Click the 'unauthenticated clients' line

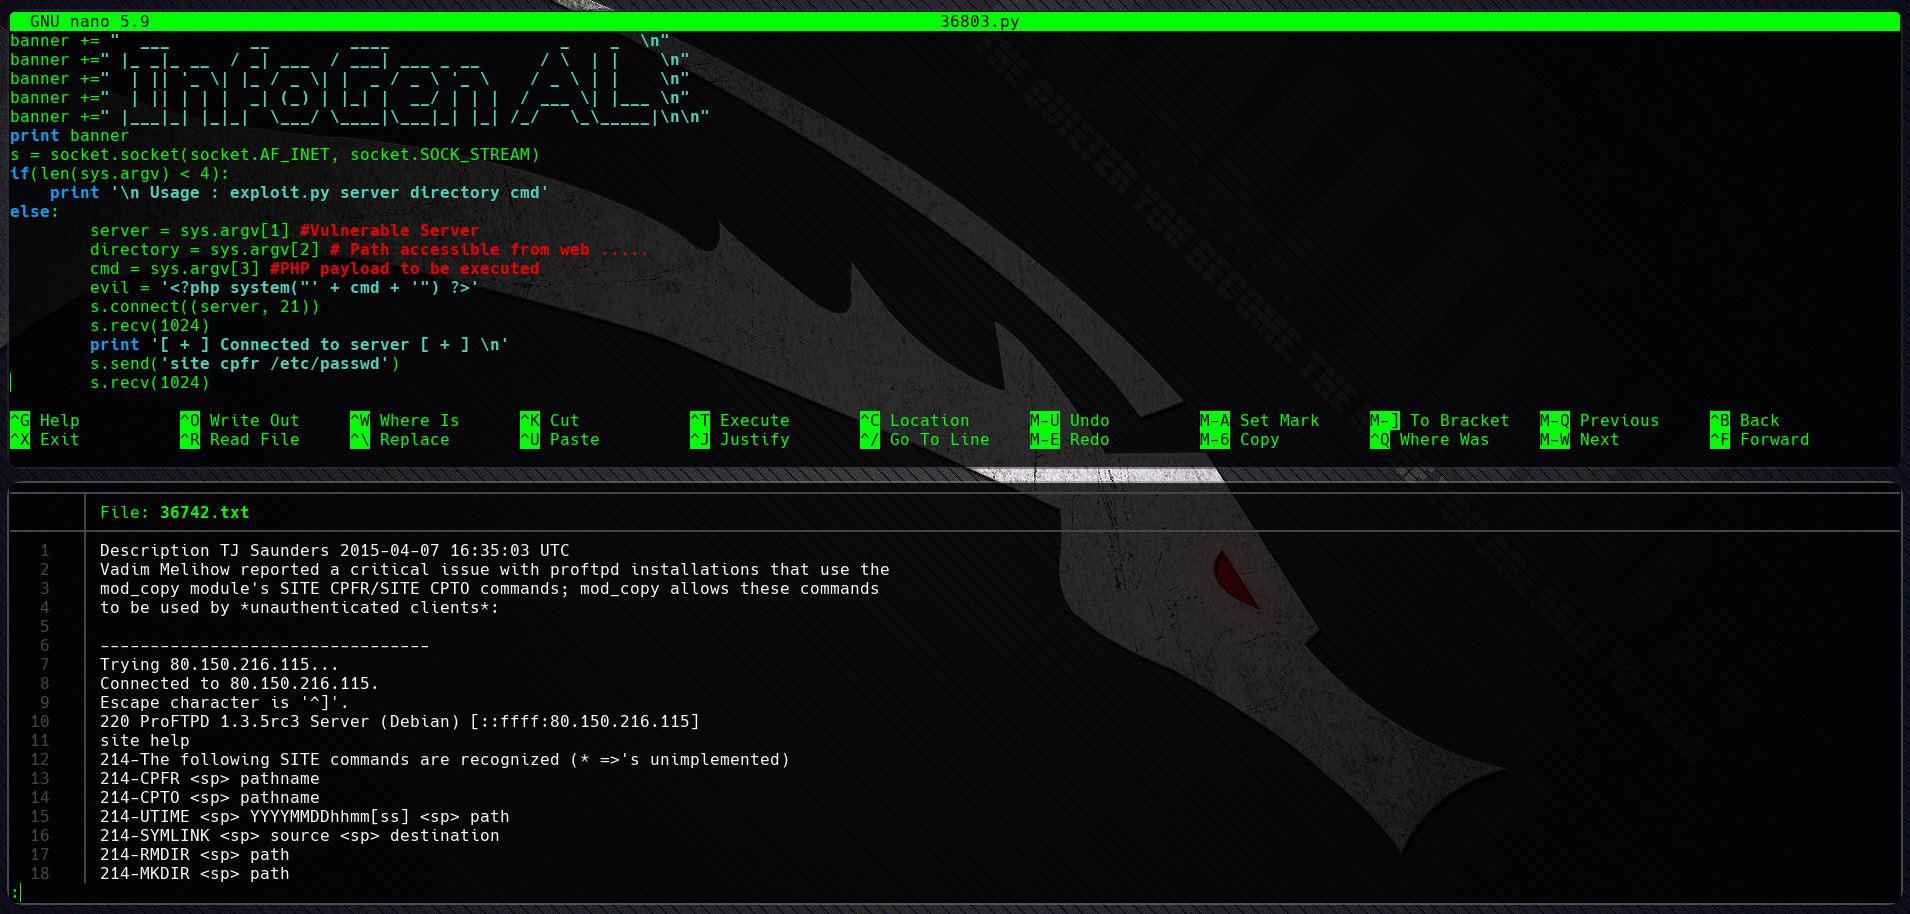(x=300, y=607)
